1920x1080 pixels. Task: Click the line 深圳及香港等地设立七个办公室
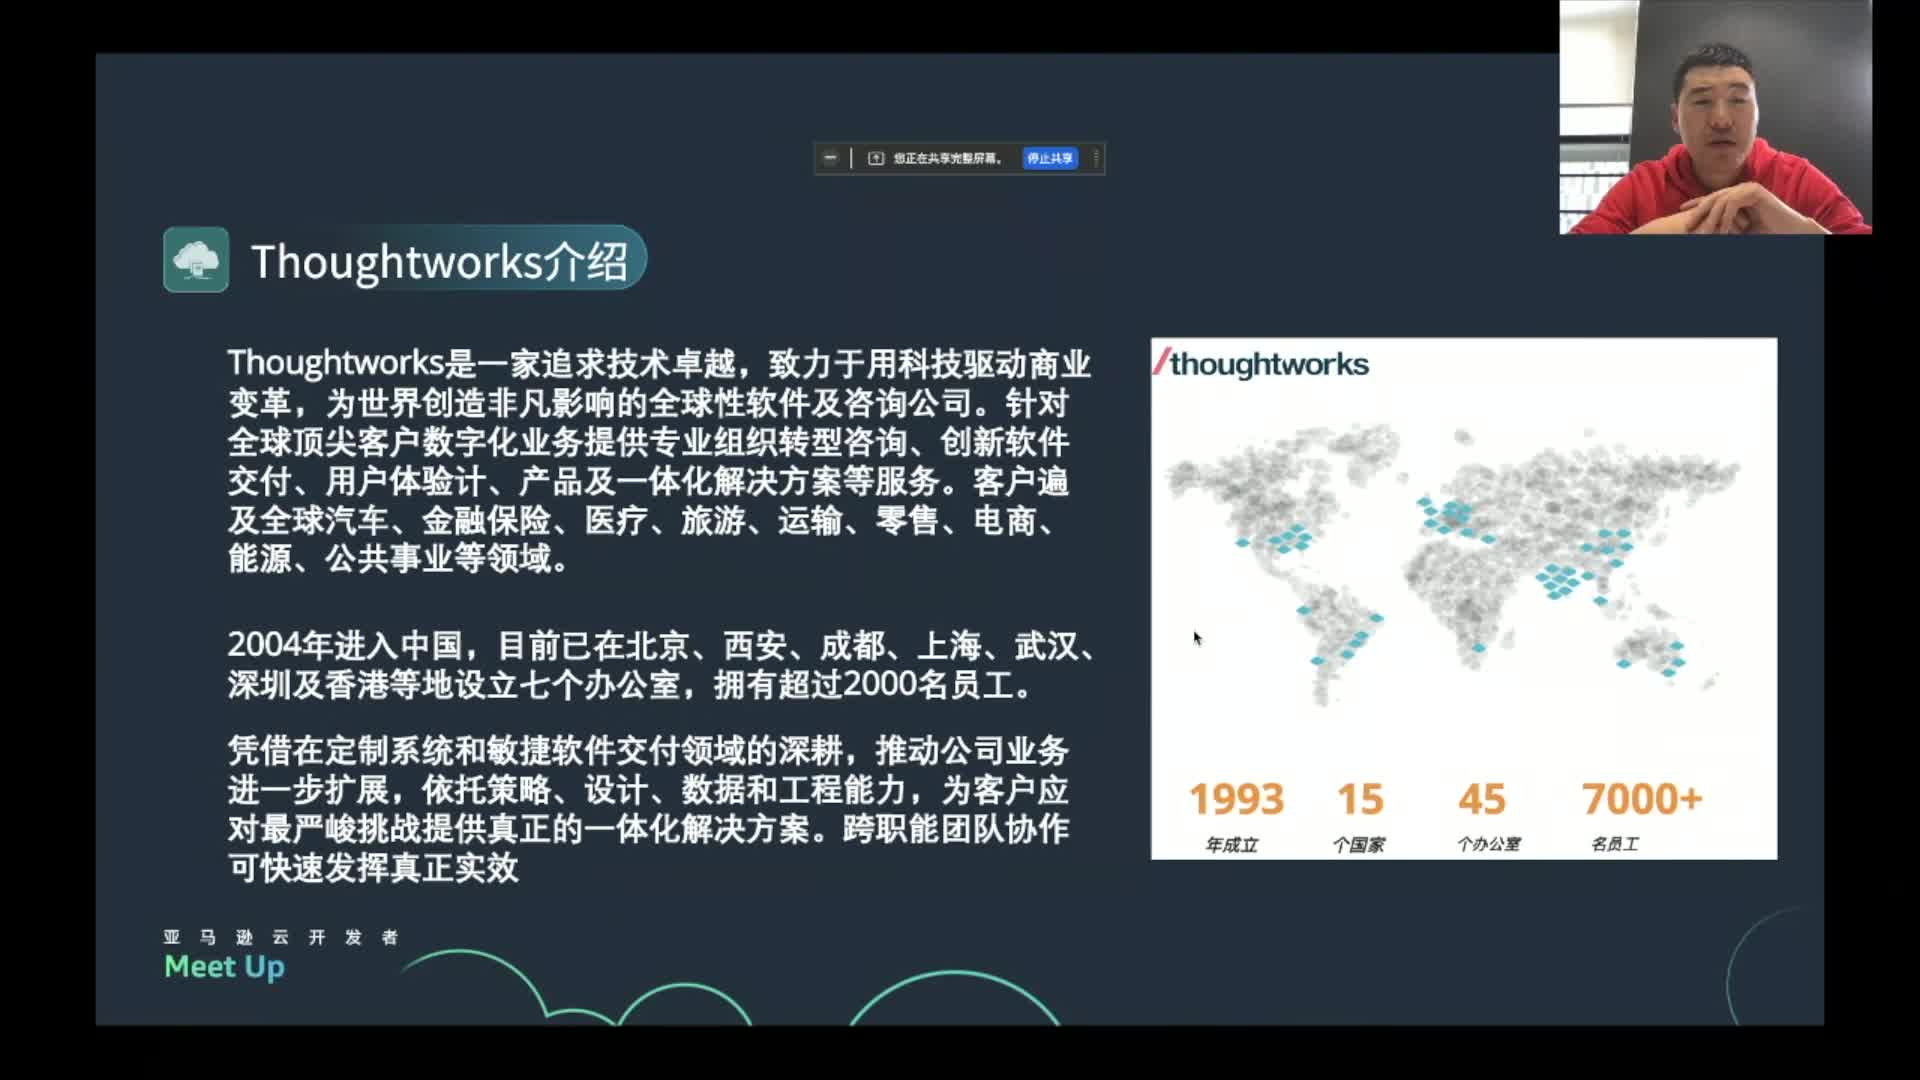tap(630, 685)
